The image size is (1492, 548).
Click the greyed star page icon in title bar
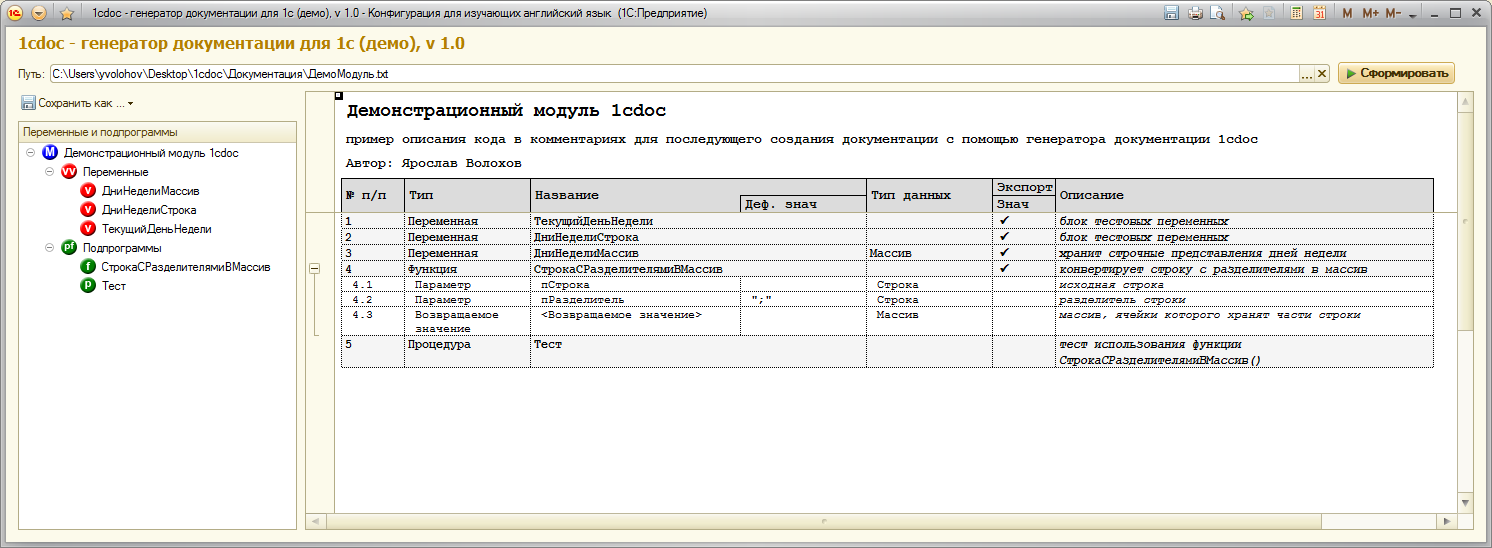[1268, 13]
